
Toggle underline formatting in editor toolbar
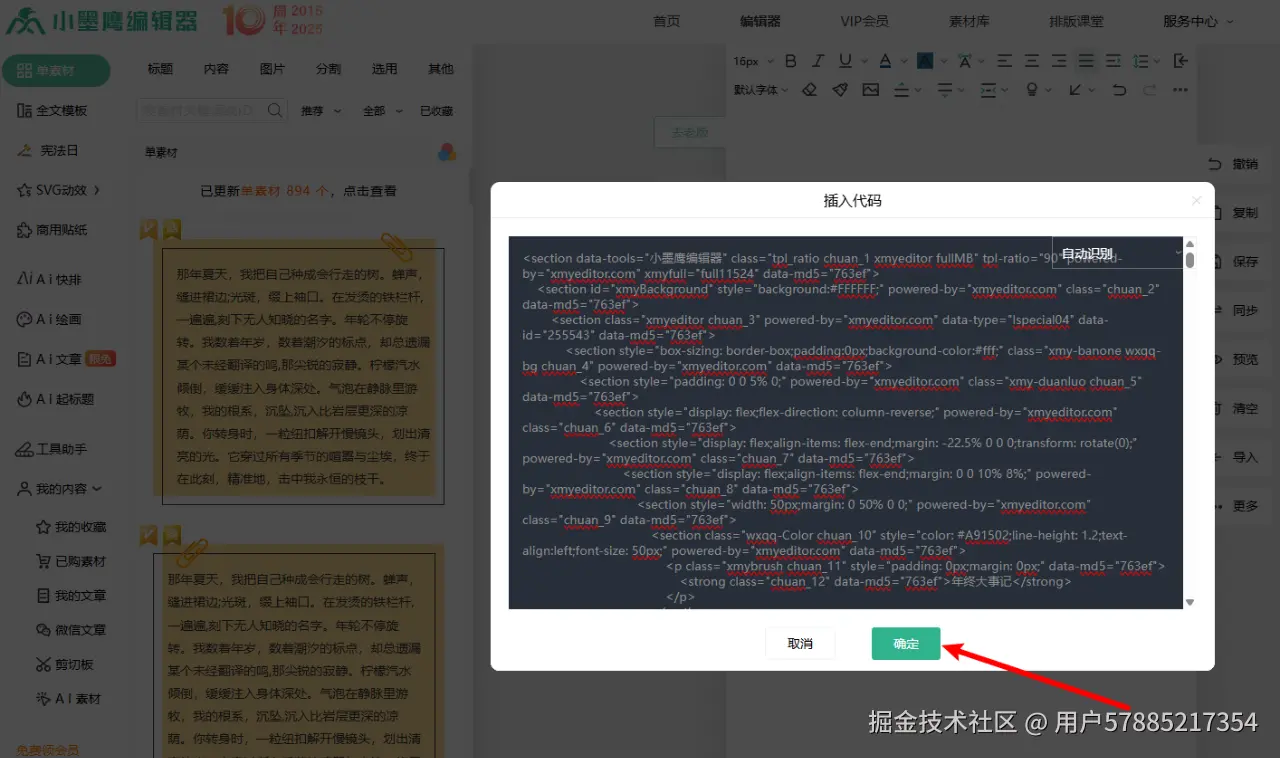(845, 61)
